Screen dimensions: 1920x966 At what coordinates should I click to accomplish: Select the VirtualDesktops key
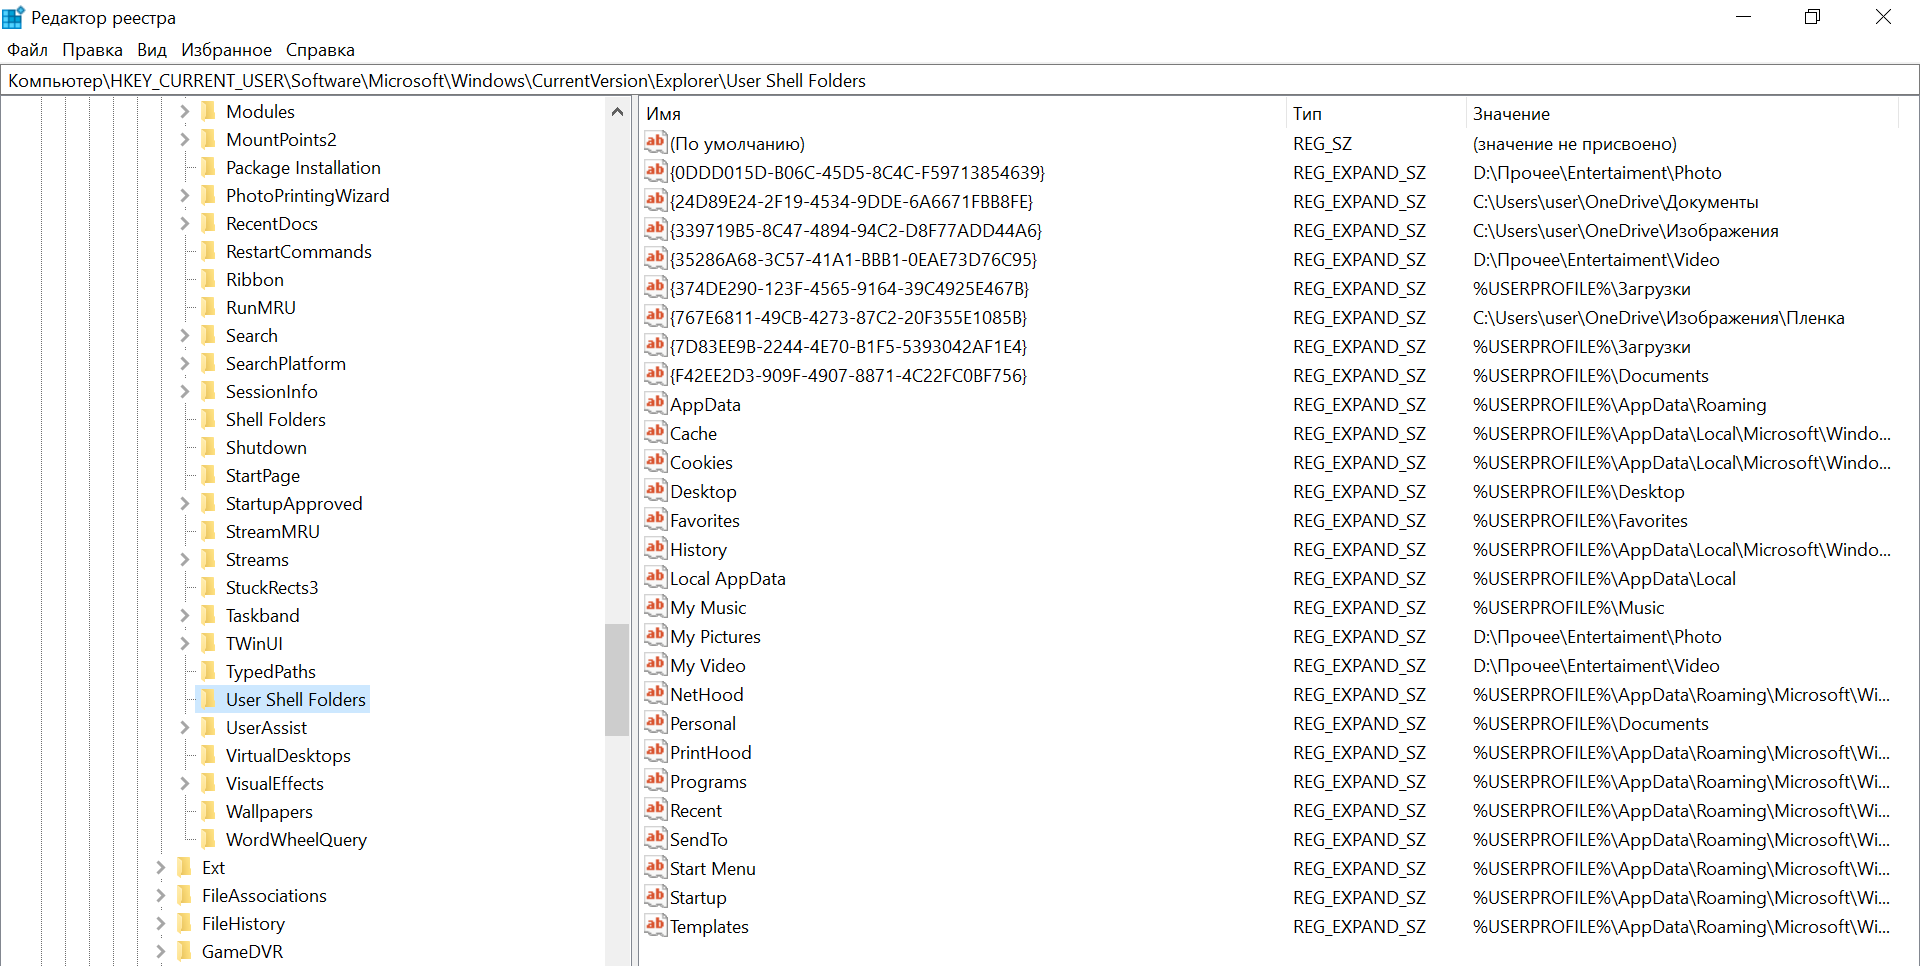click(288, 755)
